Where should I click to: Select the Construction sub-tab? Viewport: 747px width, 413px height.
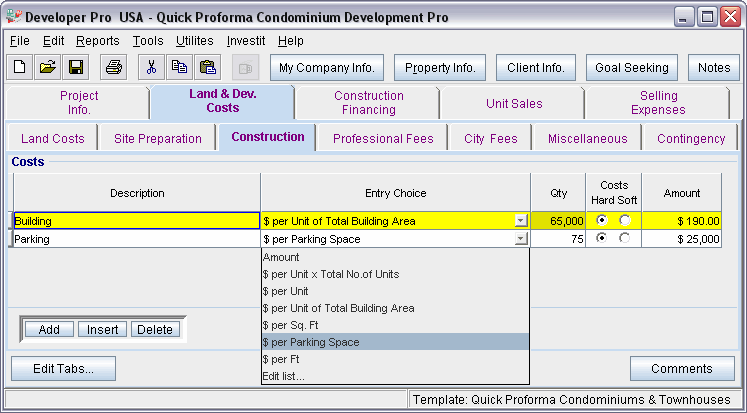268,137
